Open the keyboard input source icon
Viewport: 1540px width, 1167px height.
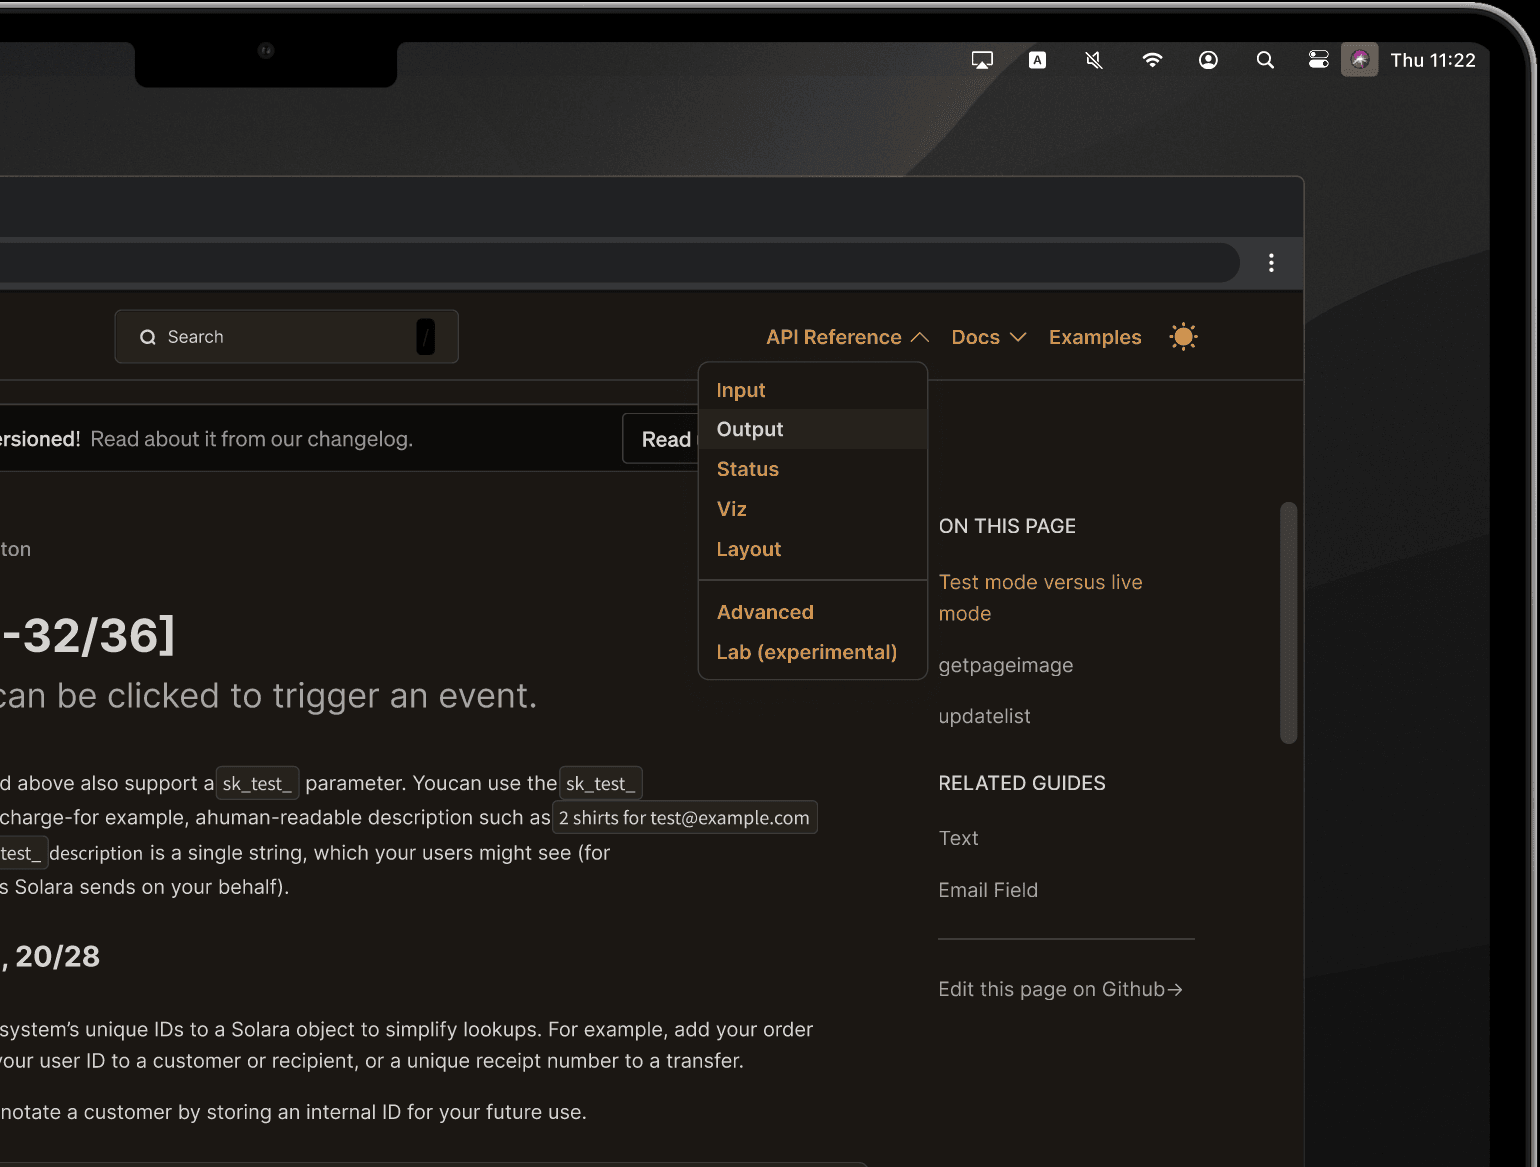click(x=1038, y=60)
